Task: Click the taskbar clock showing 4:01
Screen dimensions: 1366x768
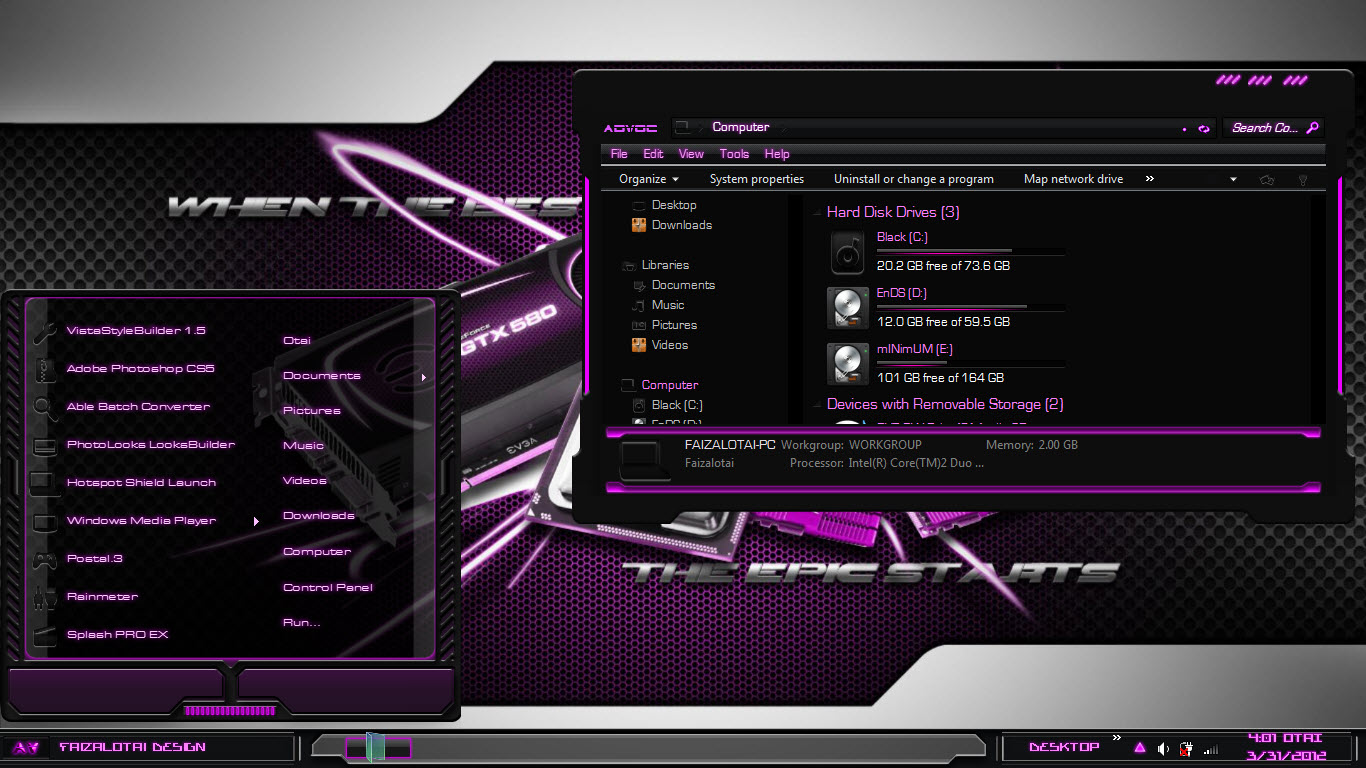Action: [x=1285, y=747]
